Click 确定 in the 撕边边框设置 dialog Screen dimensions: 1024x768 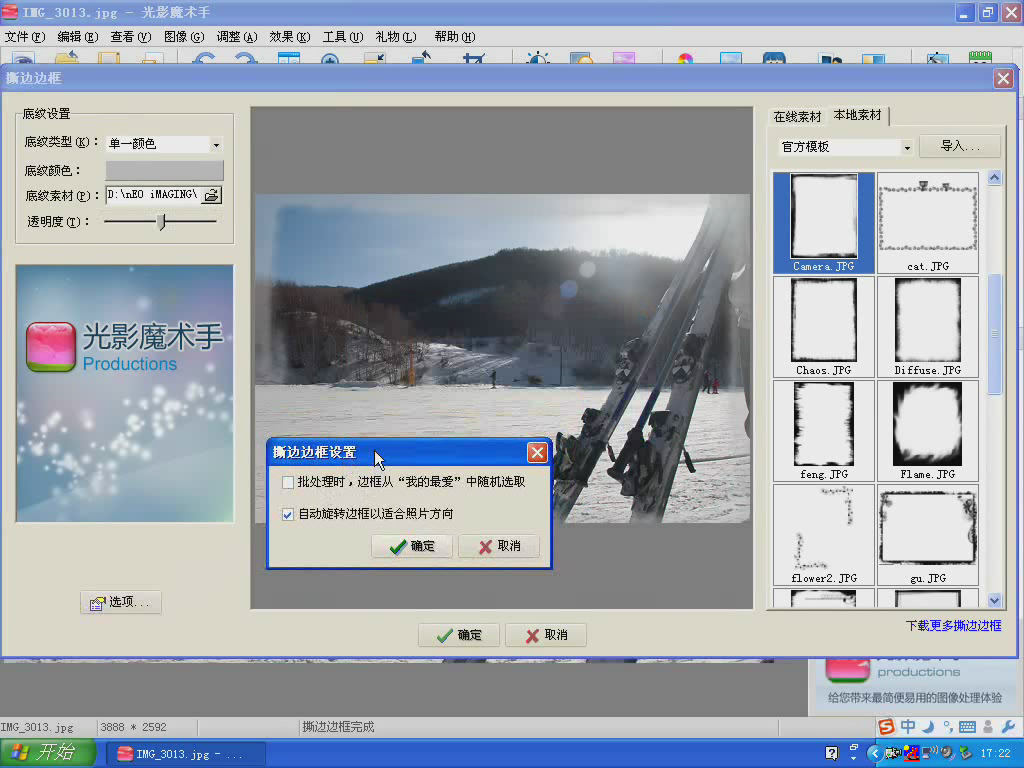[411, 546]
